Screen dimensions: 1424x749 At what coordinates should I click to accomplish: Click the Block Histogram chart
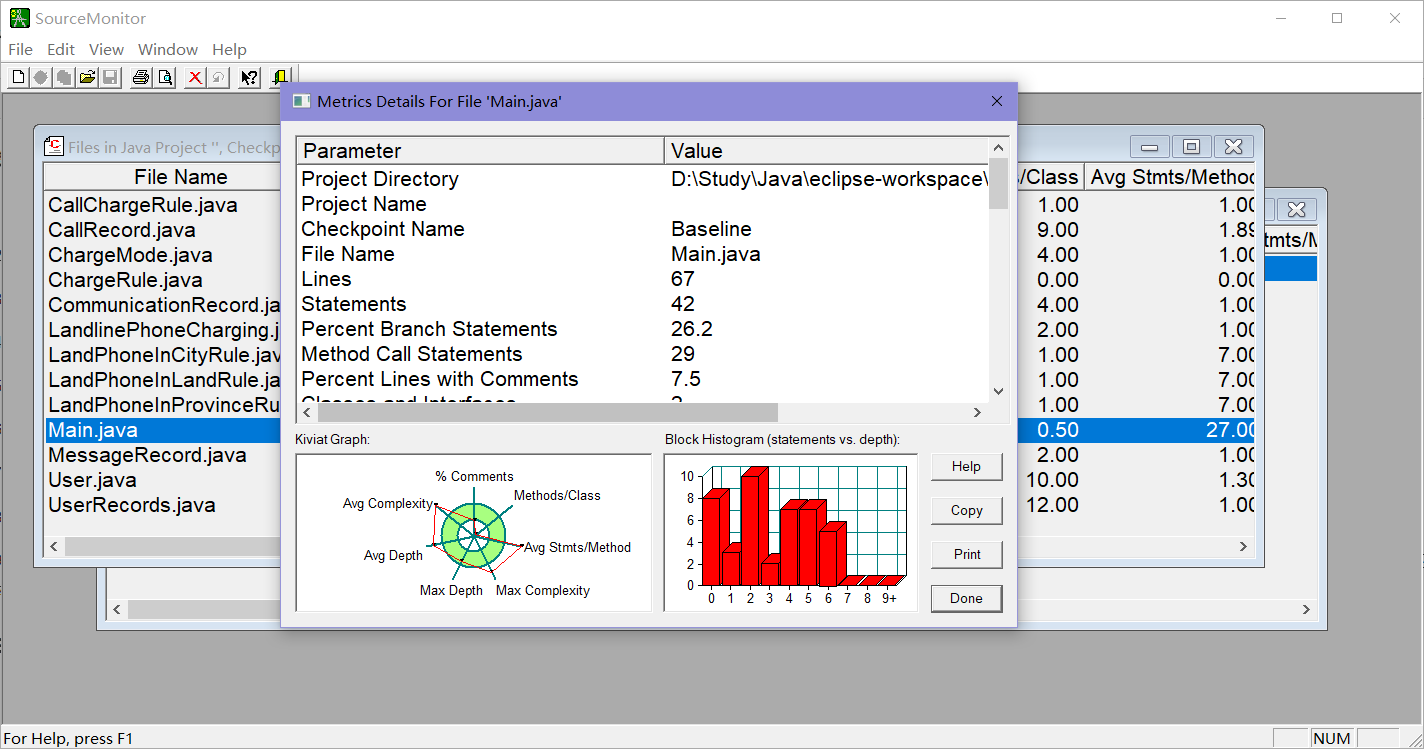pos(791,532)
